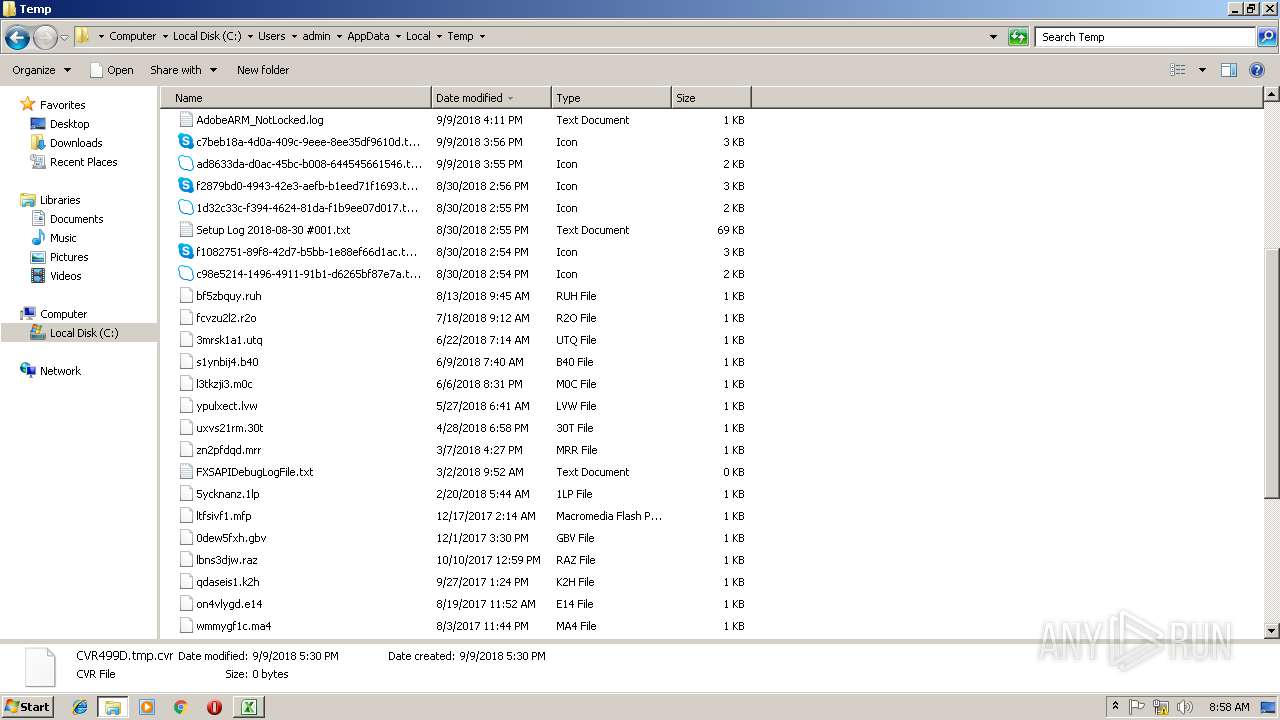The width and height of the screenshot is (1280, 720).
Task: Click New folder button
Action: [x=263, y=70]
